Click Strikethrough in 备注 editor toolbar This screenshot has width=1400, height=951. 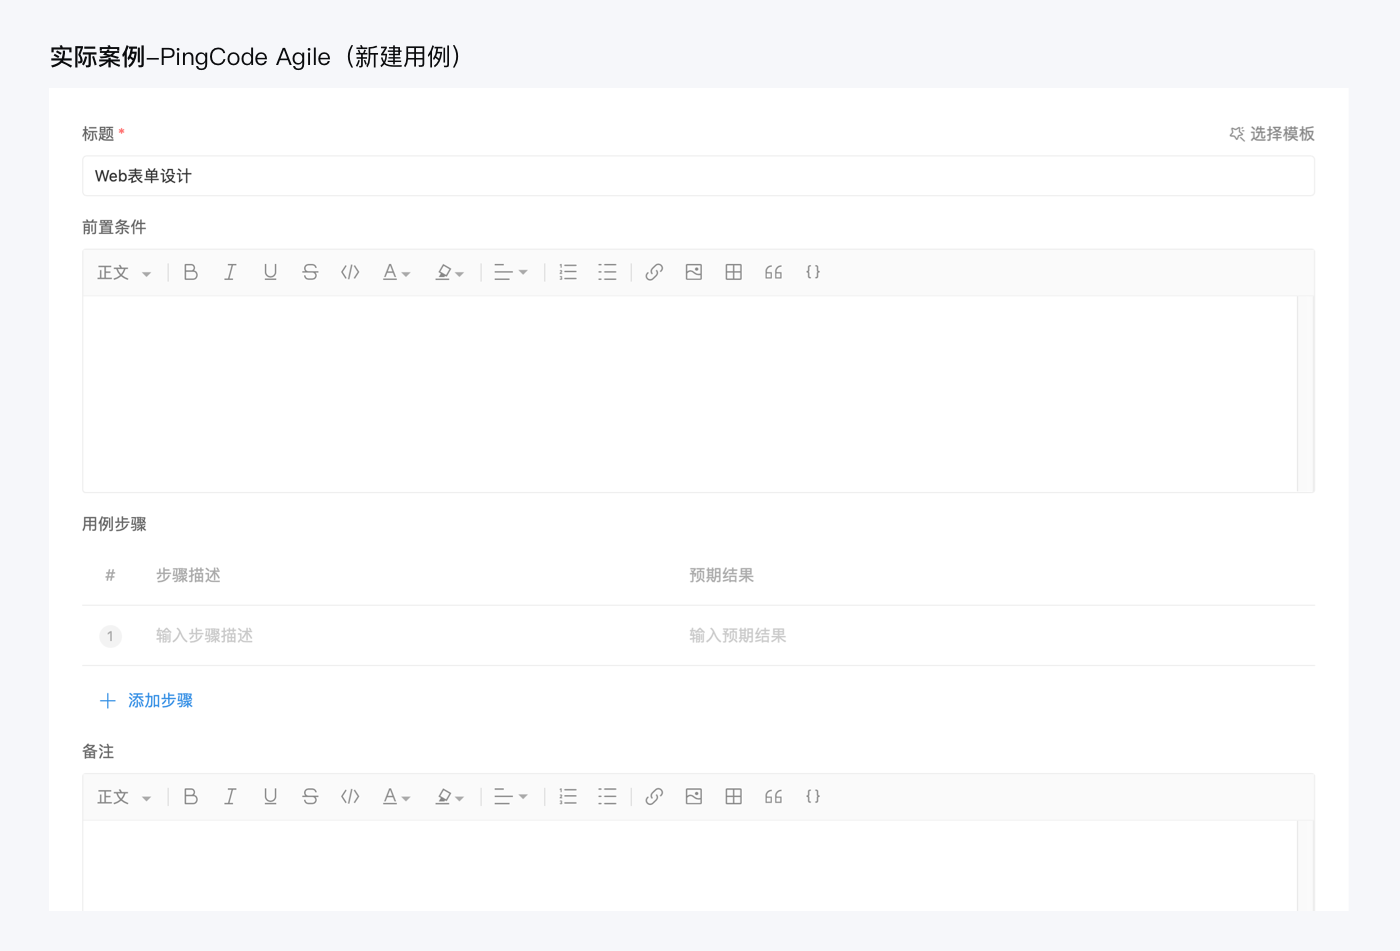(x=310, y=797)
